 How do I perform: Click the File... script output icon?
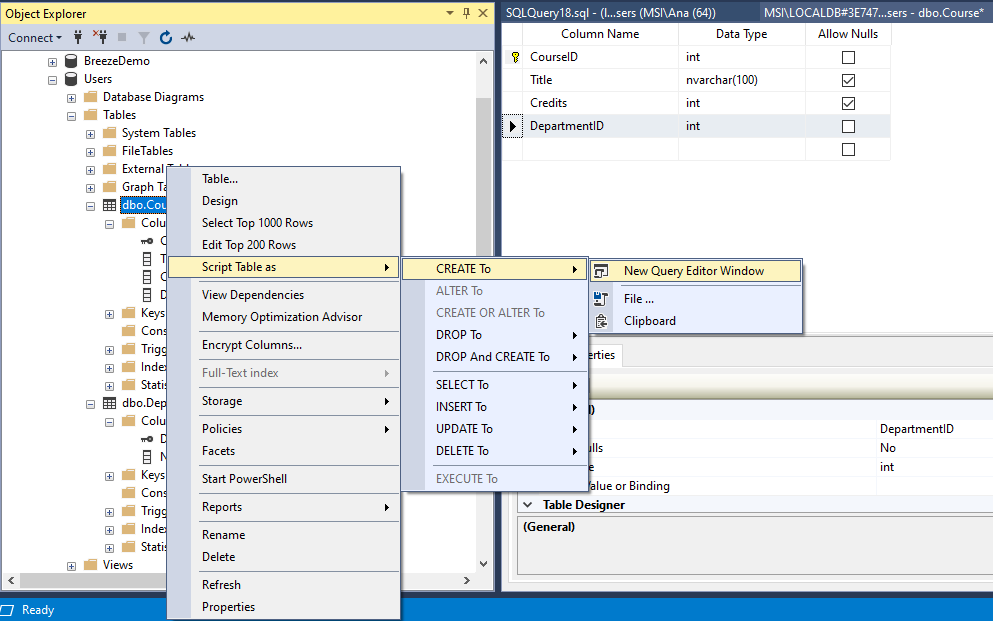[x=600, y=298]
